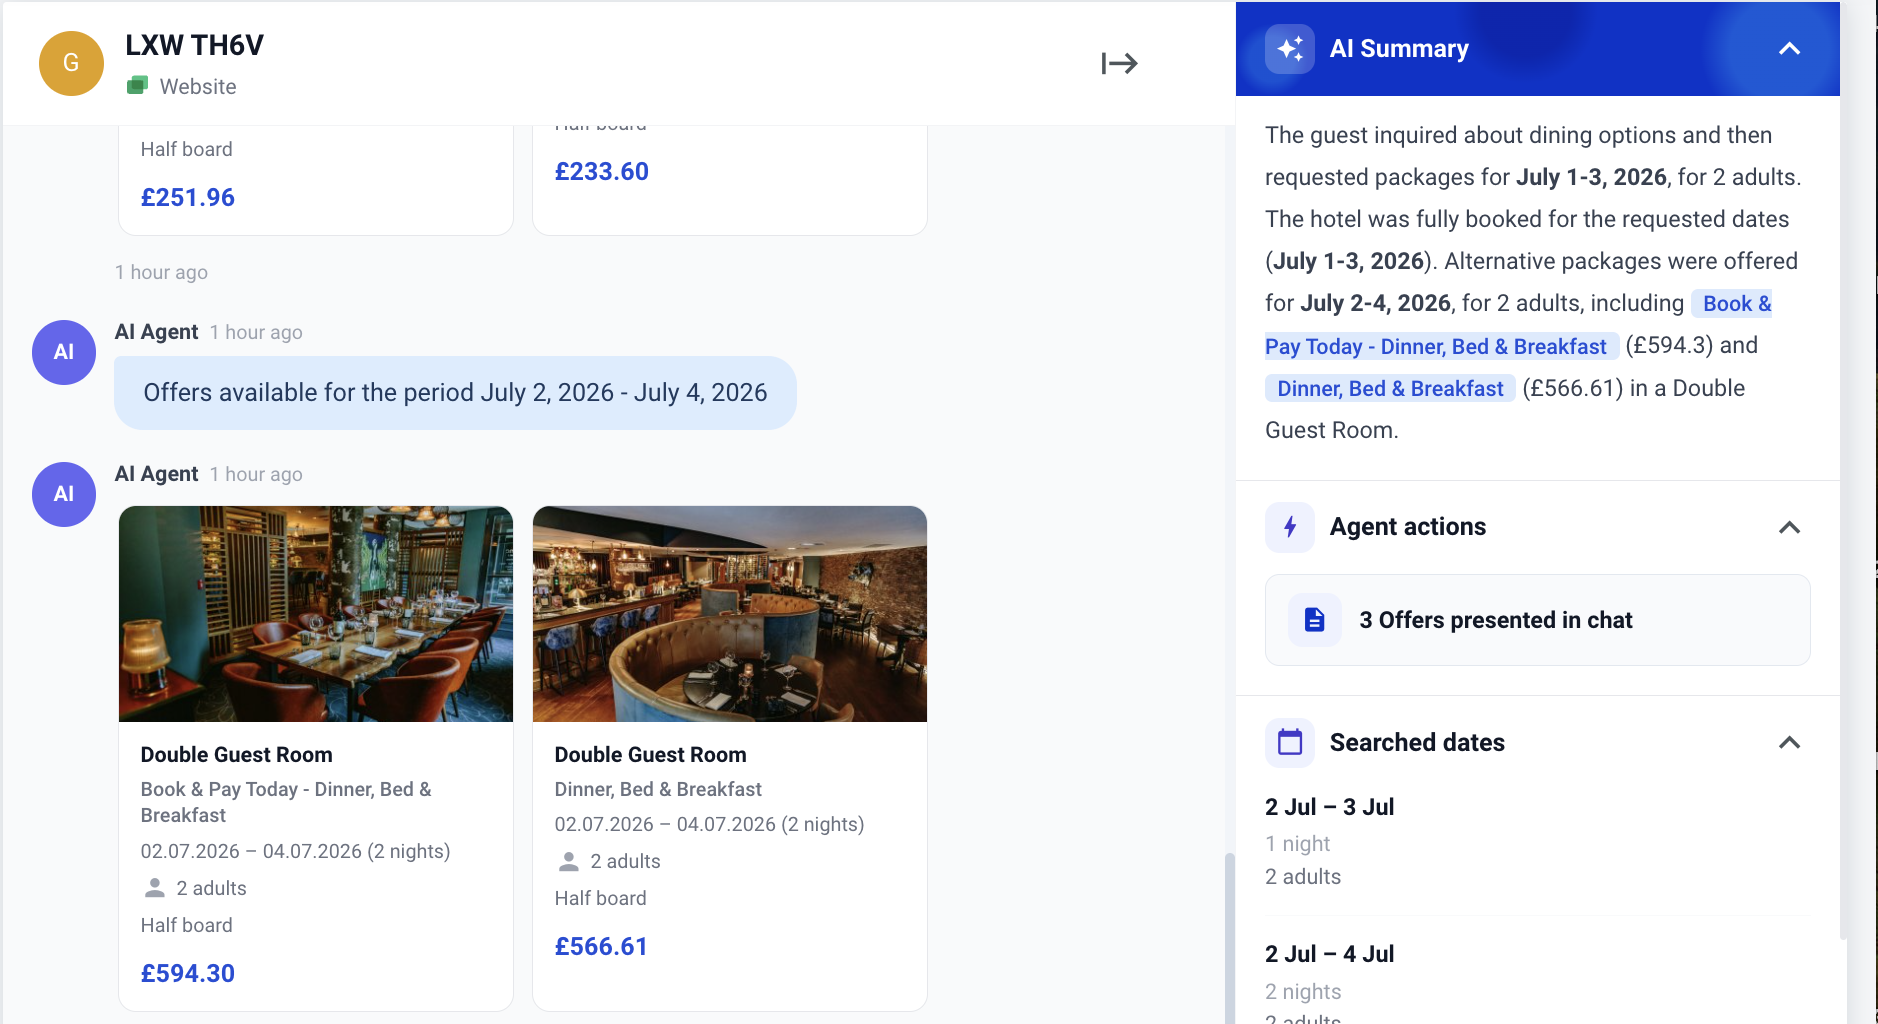The width and height of the screenshot is (1878, 1024).
Task: Click the chat message about July 2 - July 4 offers
Action: click(x=455, y=393)
